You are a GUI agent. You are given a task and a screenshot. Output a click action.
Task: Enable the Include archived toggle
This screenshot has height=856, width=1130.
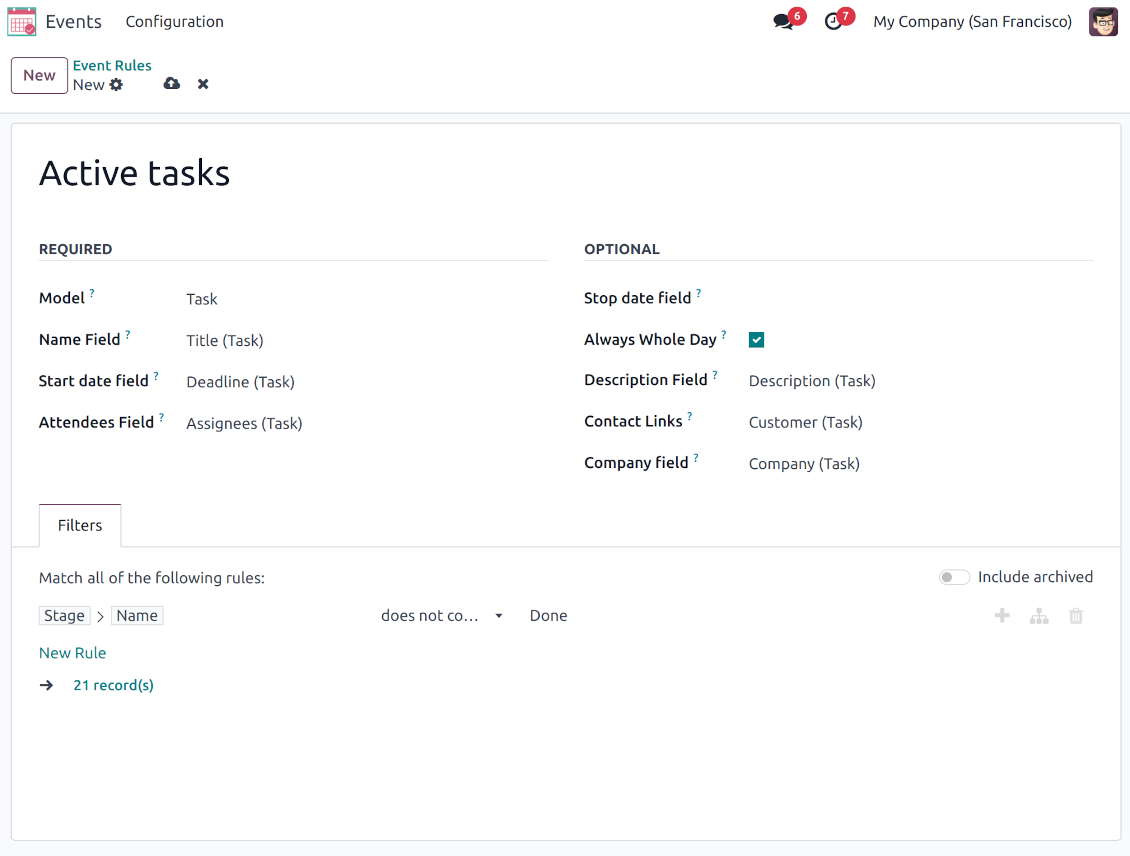(953, 577)
